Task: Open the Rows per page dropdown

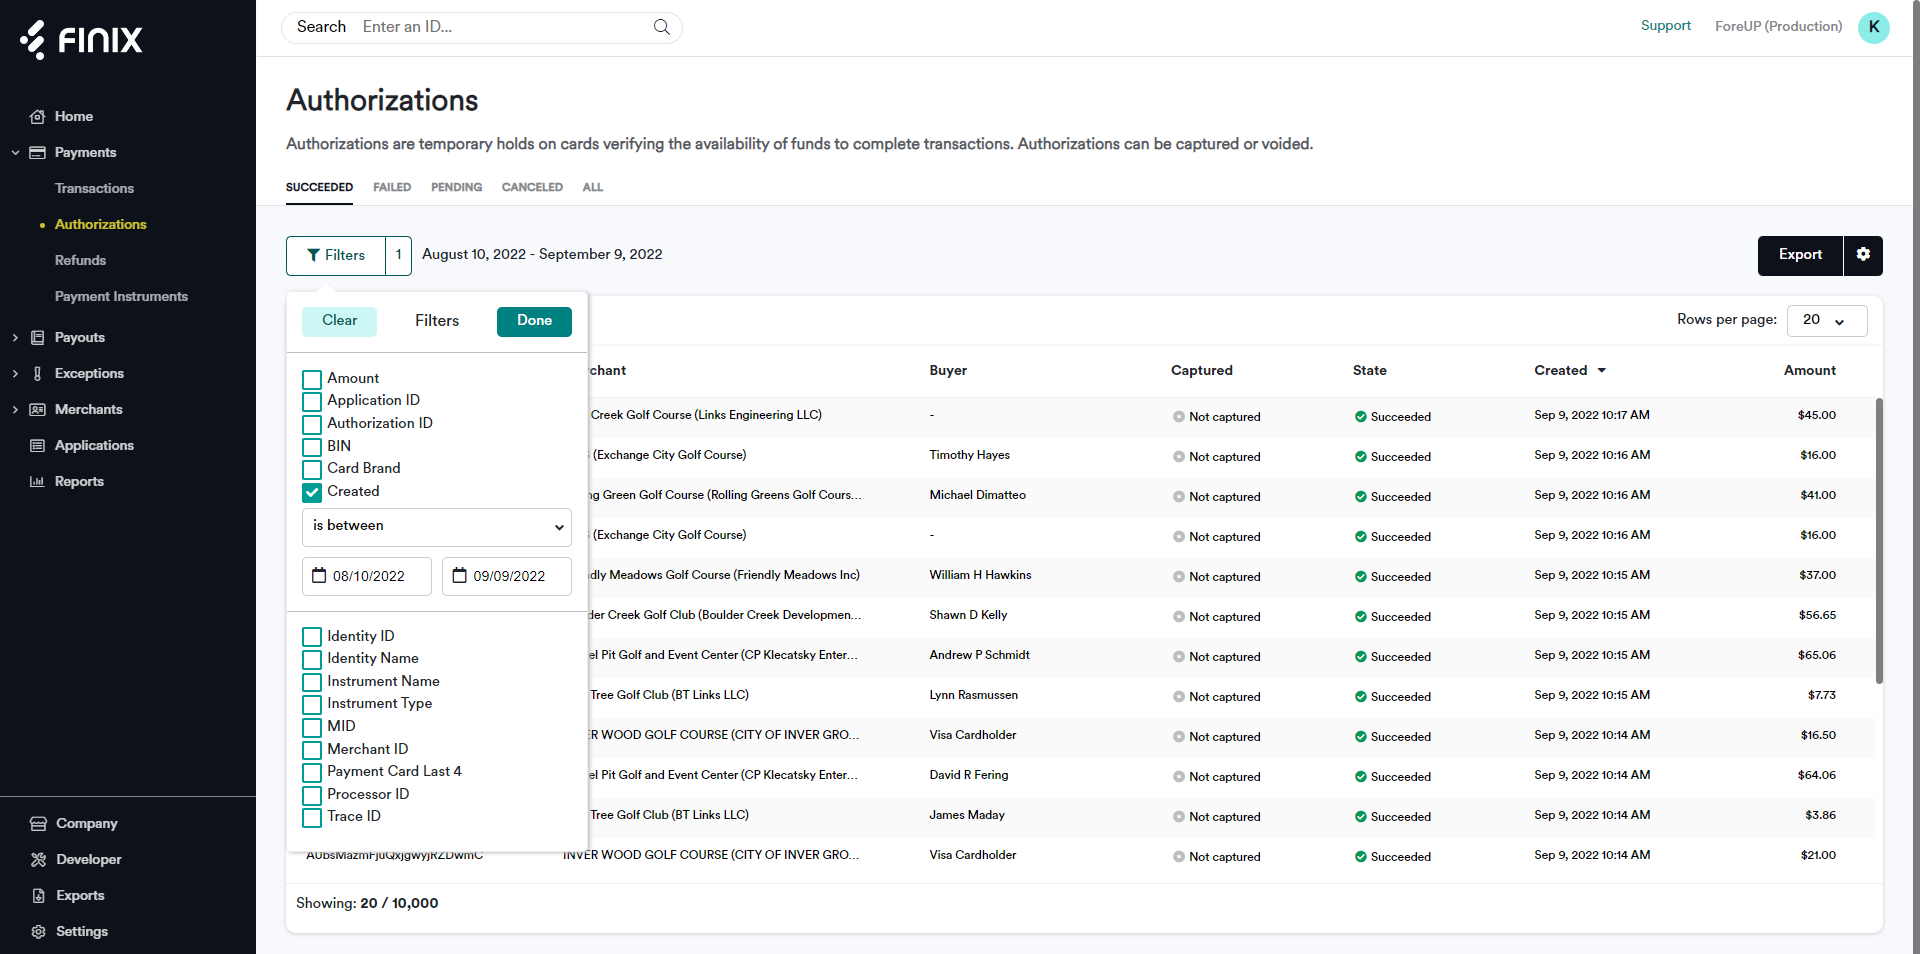Action: pyautogui.click(x=1825, y=320)
